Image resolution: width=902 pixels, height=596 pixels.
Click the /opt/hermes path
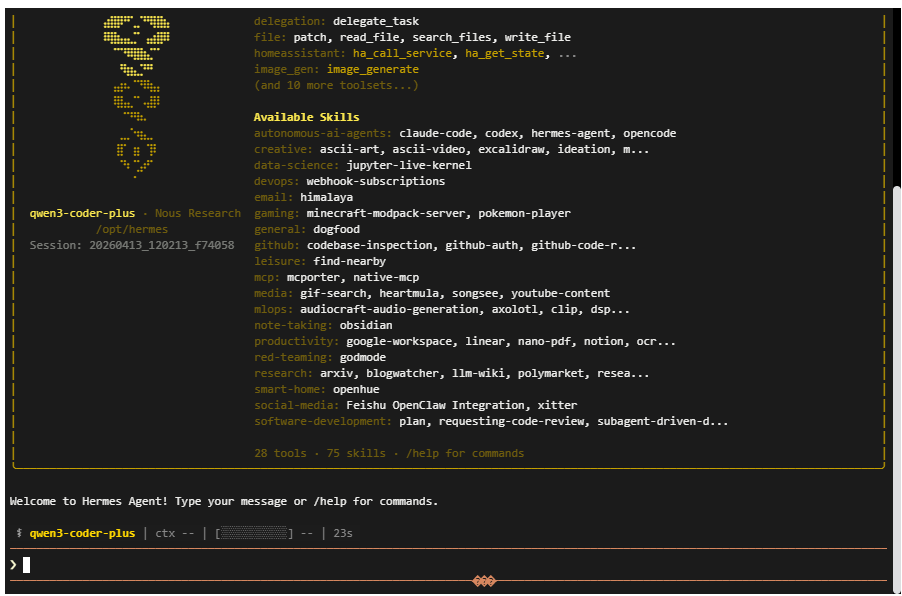(132, 230)
